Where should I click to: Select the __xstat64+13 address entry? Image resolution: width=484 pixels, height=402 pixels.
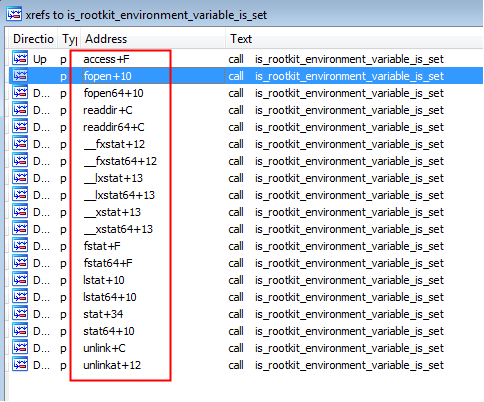(x=118, y=229)
